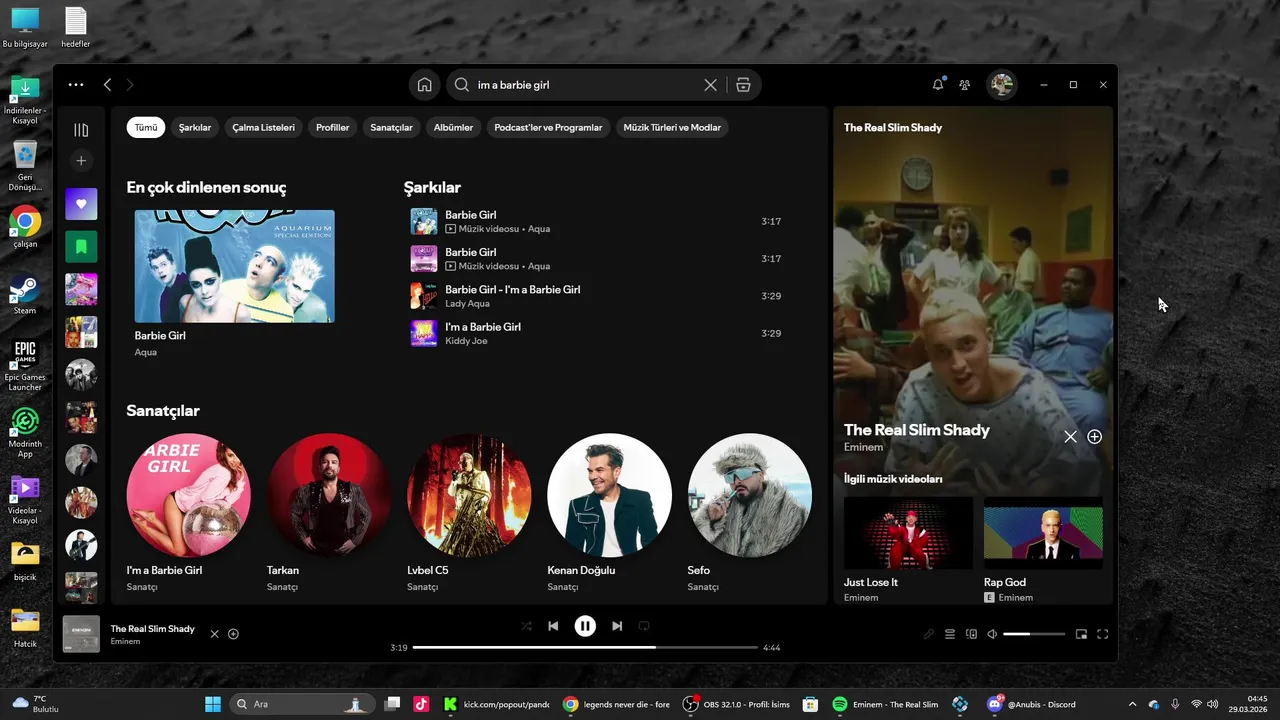The height and width of the screenshot is (720, 1280).
Task: Select Müzik Türleri ve Modlar chip
Action: coord(672,128)
